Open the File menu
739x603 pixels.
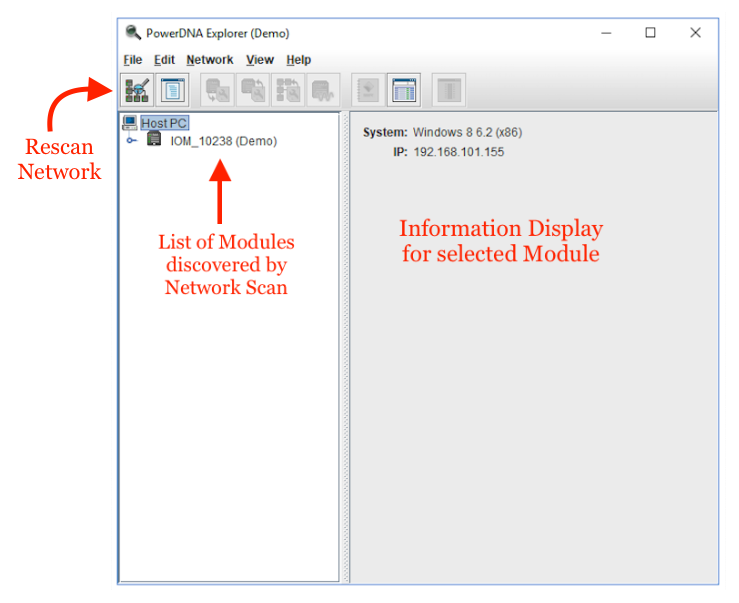pos(132,60)
